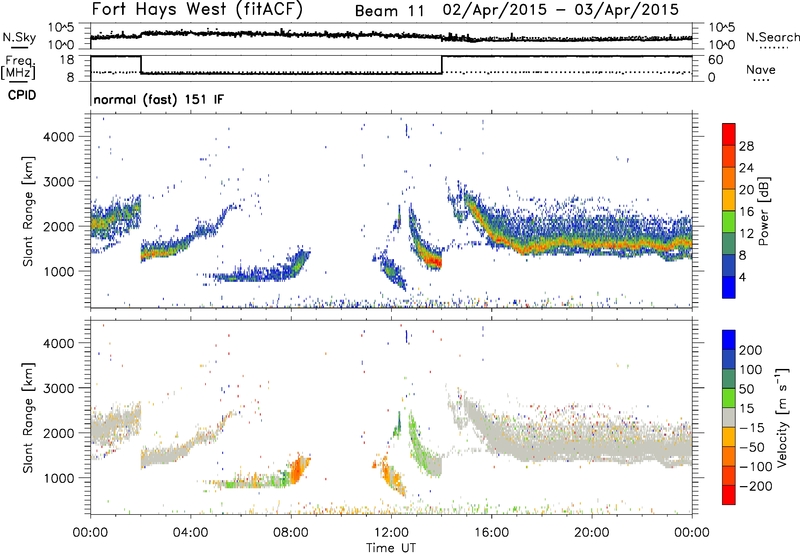Click the 'normal (fast) 151 IF' text
800x554 pixels.
159,99
